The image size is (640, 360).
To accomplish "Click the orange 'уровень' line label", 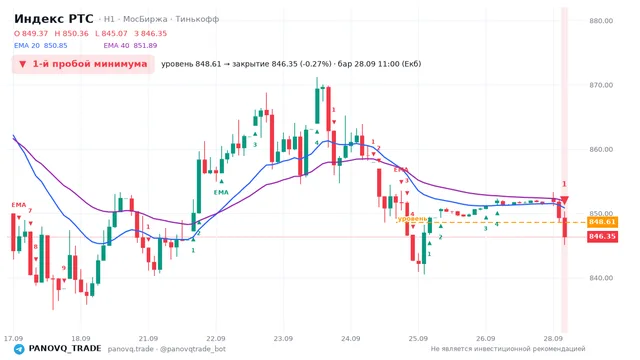I will pos(412,219).
